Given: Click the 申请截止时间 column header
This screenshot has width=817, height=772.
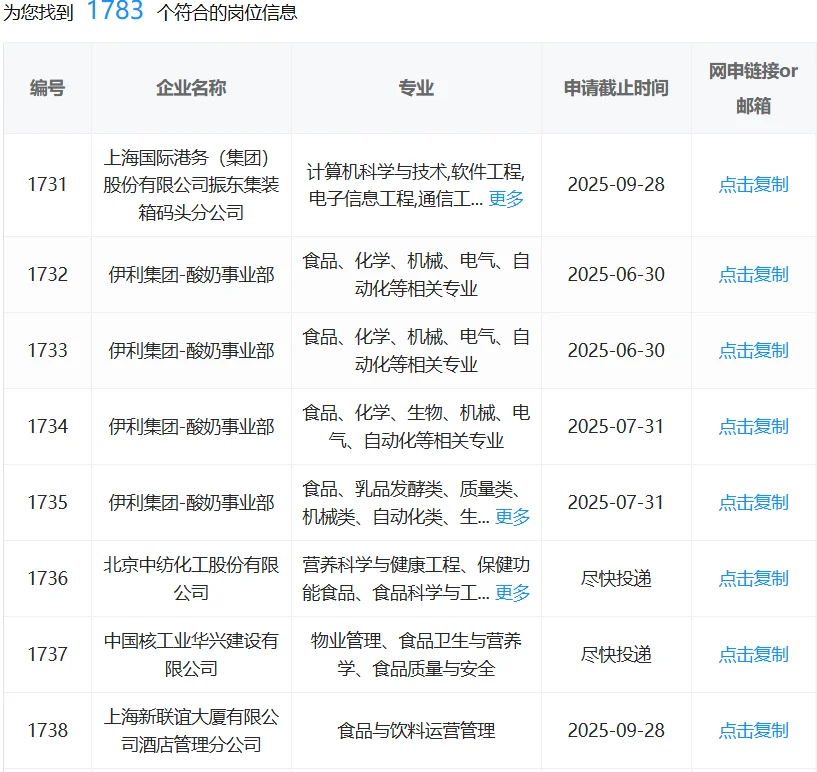Looking at the screenshot, I should pos(616,88).
